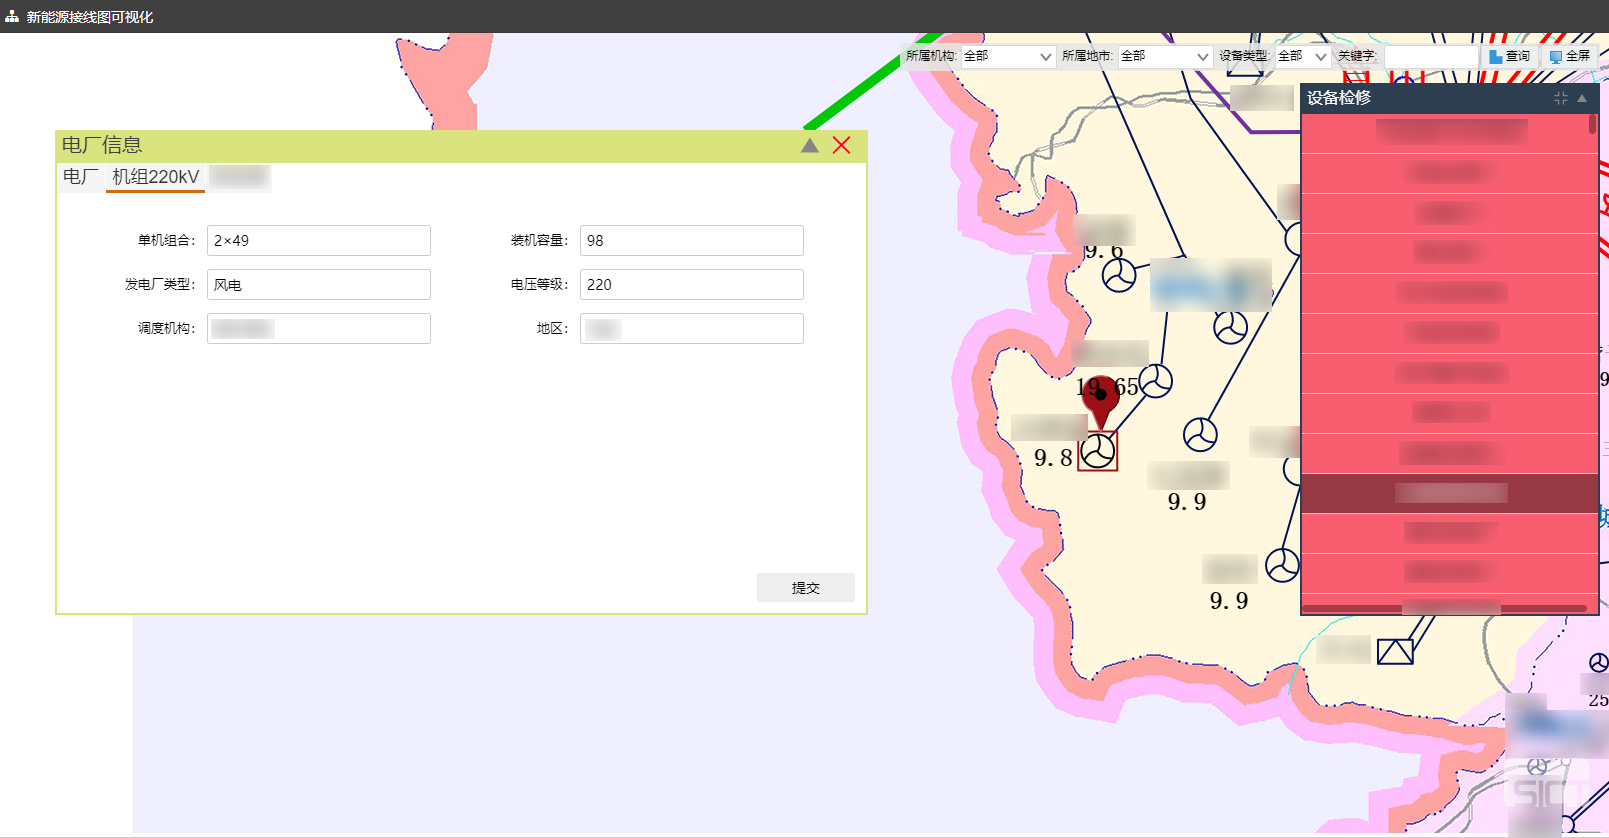The width and height of the screenshot is (1609, 838).
Task: Open the 所属地市 dropdown
Action: click(x=1164, y=57)
